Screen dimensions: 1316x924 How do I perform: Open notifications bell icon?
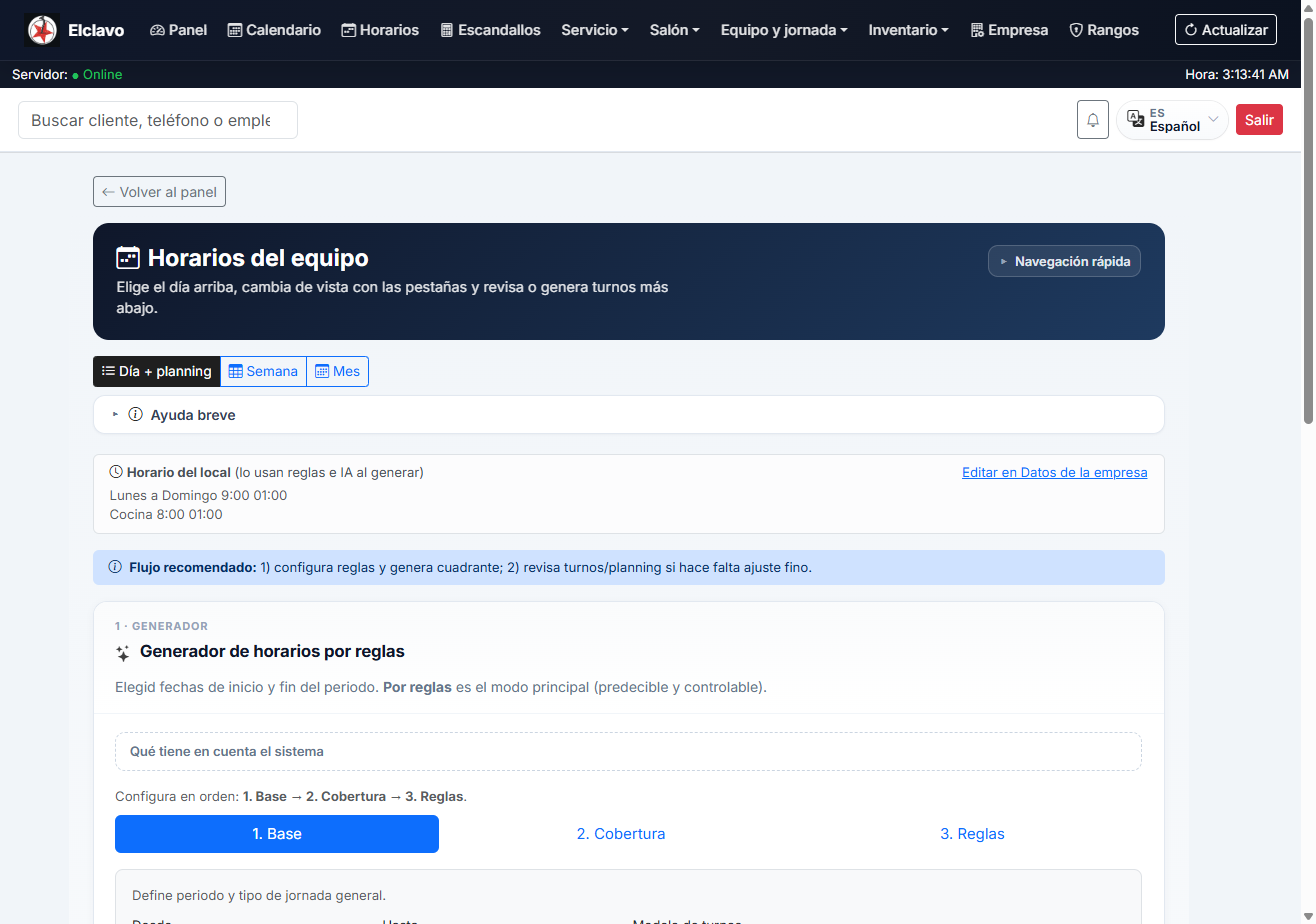pyautogui.click(x=1093, y=120)
